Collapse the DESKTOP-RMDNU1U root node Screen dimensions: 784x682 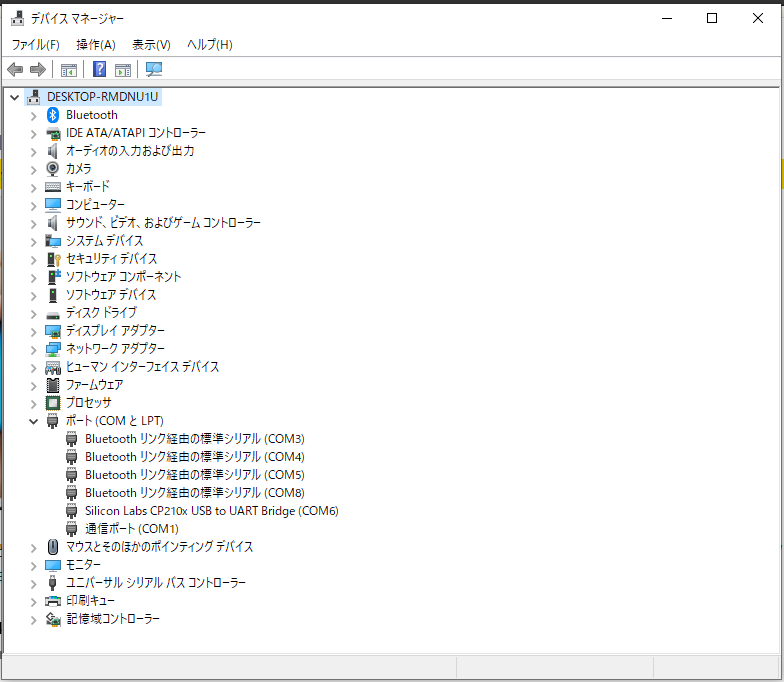pos(14,97)
